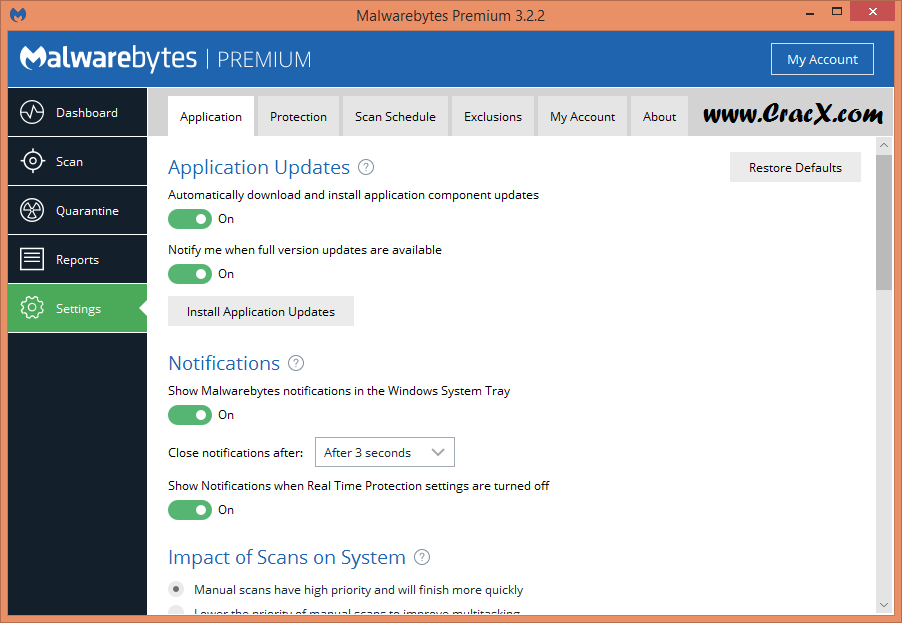Click the scrollbar up arrow
902x623 pixels.
(884, 145)
